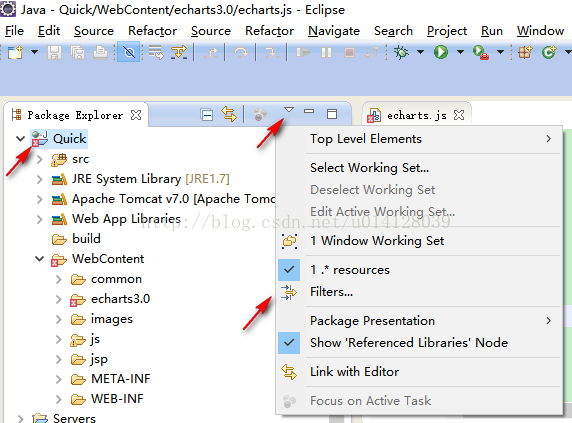
Task: Click the Run Last Tool icon
Action: (480, 52)
